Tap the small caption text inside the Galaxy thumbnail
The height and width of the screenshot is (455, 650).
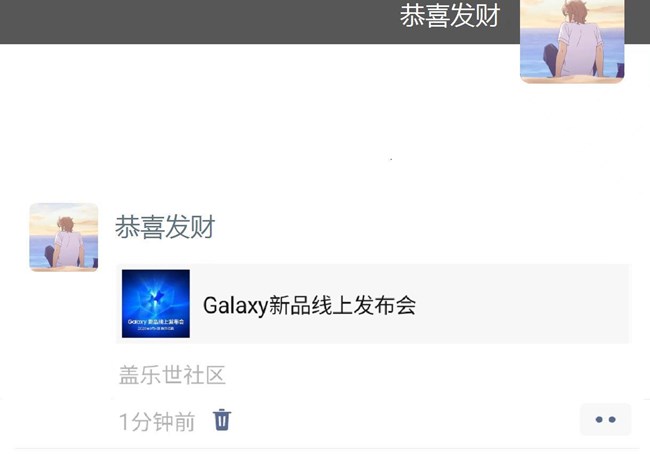[x=156, y=322]
